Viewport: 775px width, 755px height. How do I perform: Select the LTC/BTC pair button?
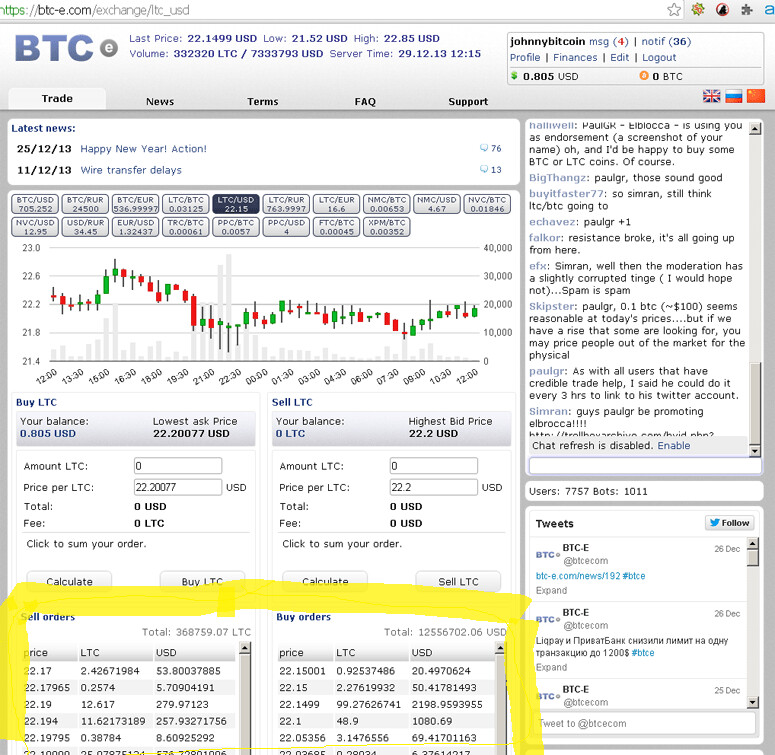186,204
